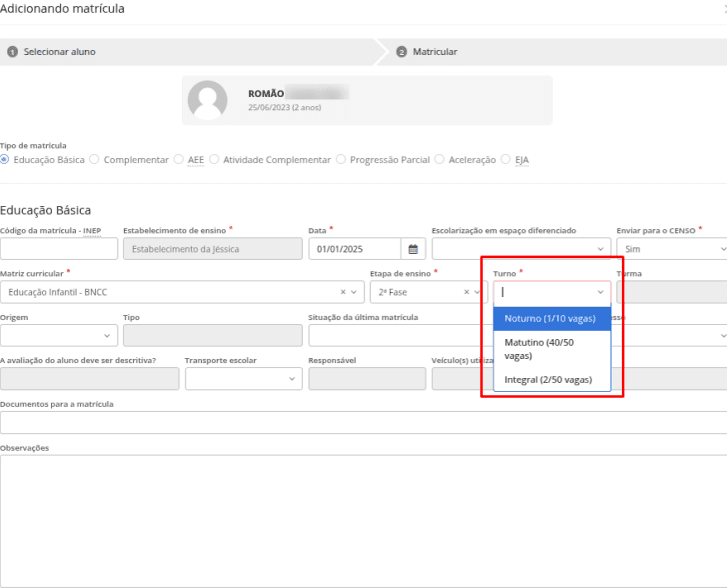727x588 pixels.
Task: Select the Complementar enrollment type
Action: (x=95, y=159)
